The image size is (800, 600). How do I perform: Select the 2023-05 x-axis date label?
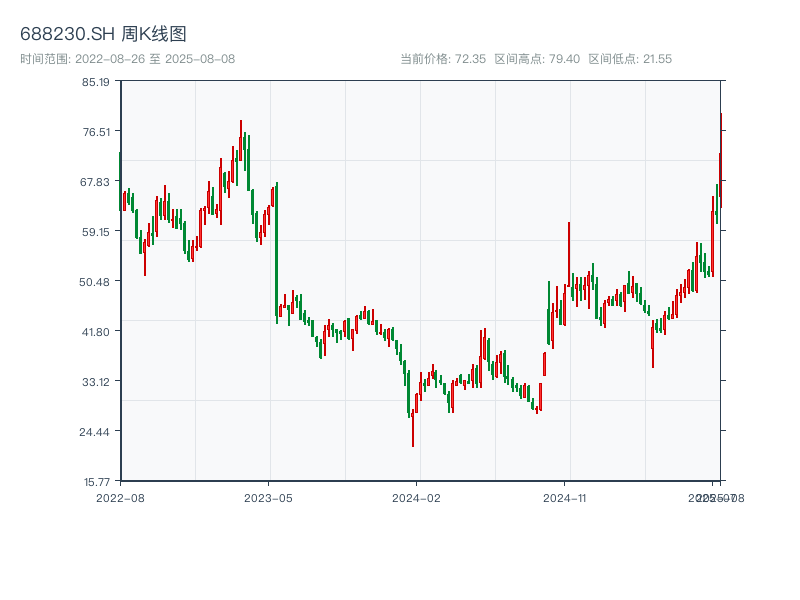point(268,497)
